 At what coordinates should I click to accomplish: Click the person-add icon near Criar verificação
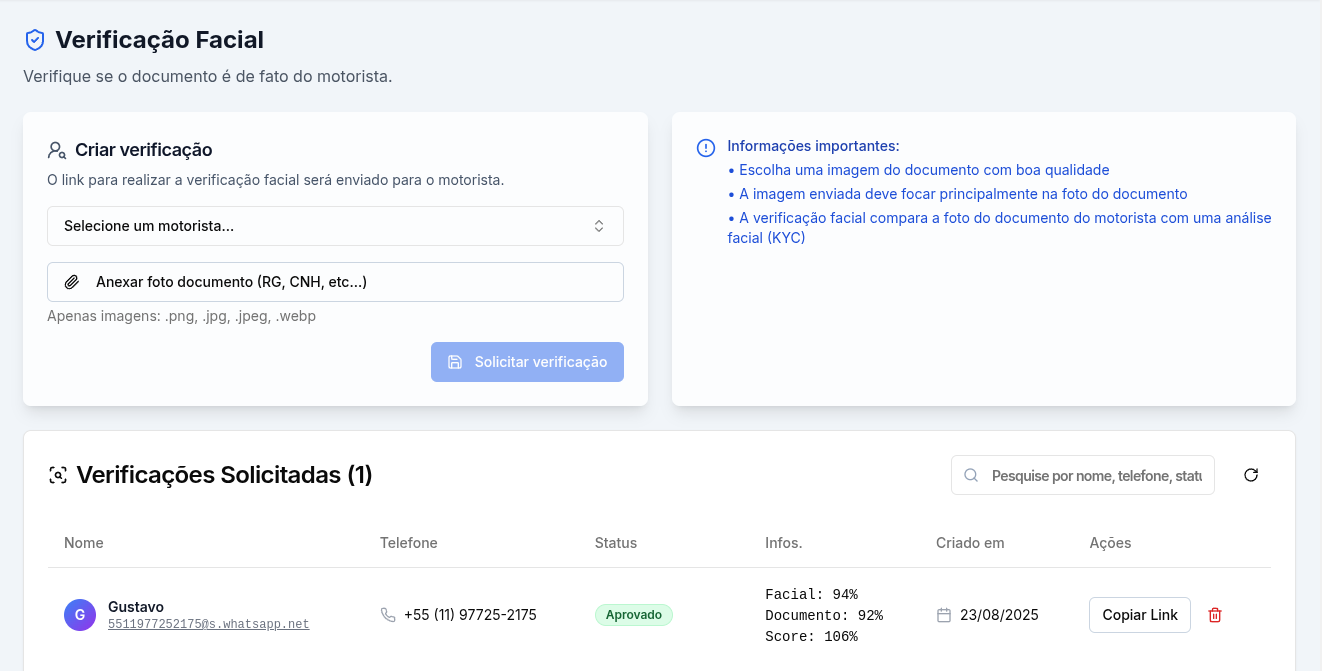click(57, 149)
